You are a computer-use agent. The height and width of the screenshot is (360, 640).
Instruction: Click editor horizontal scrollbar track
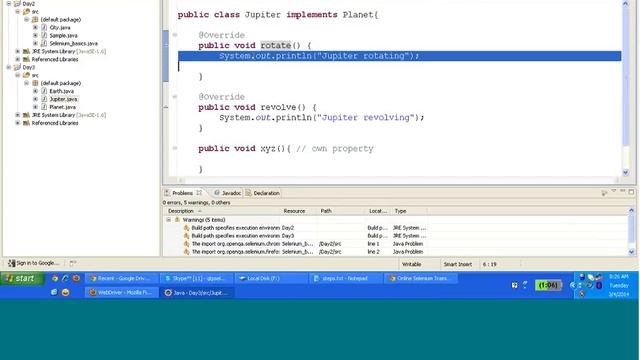(x=398, y=180)
